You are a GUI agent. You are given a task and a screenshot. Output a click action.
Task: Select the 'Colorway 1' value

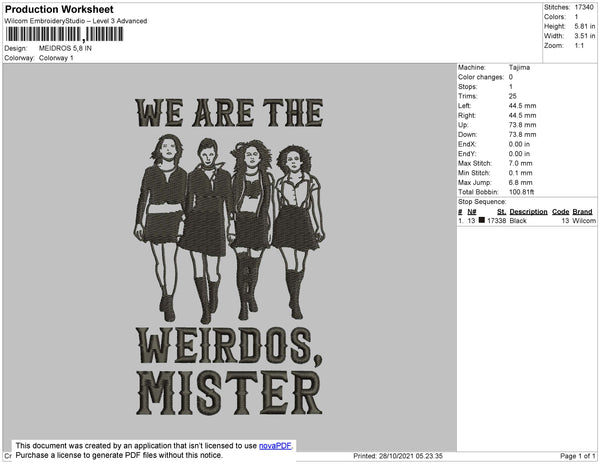pyautogui.click(x=56, y=58)
